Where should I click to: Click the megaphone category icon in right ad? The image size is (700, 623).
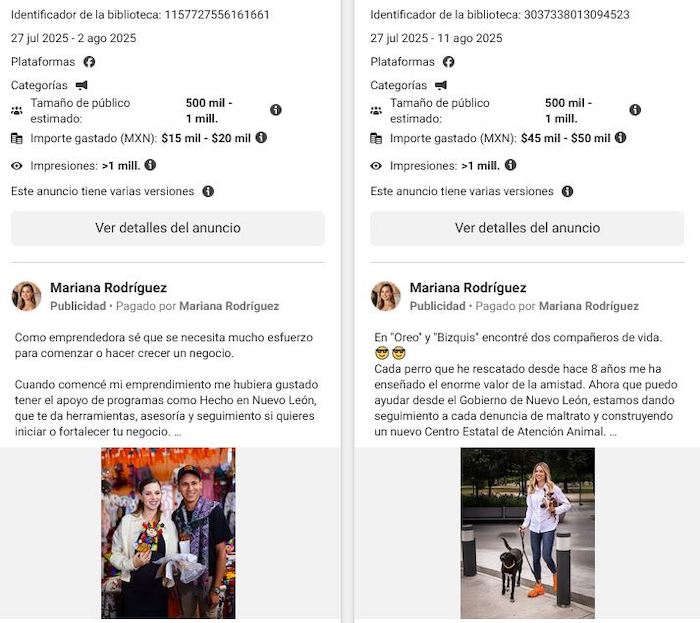[441, 85]
